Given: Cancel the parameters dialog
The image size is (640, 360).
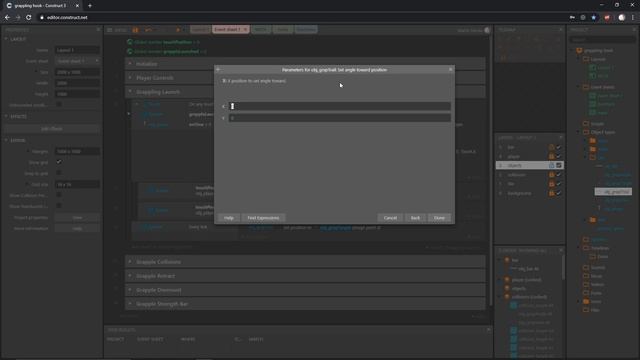Looking at the screenshot, I should pyautogui.click(x=390, y=218).
